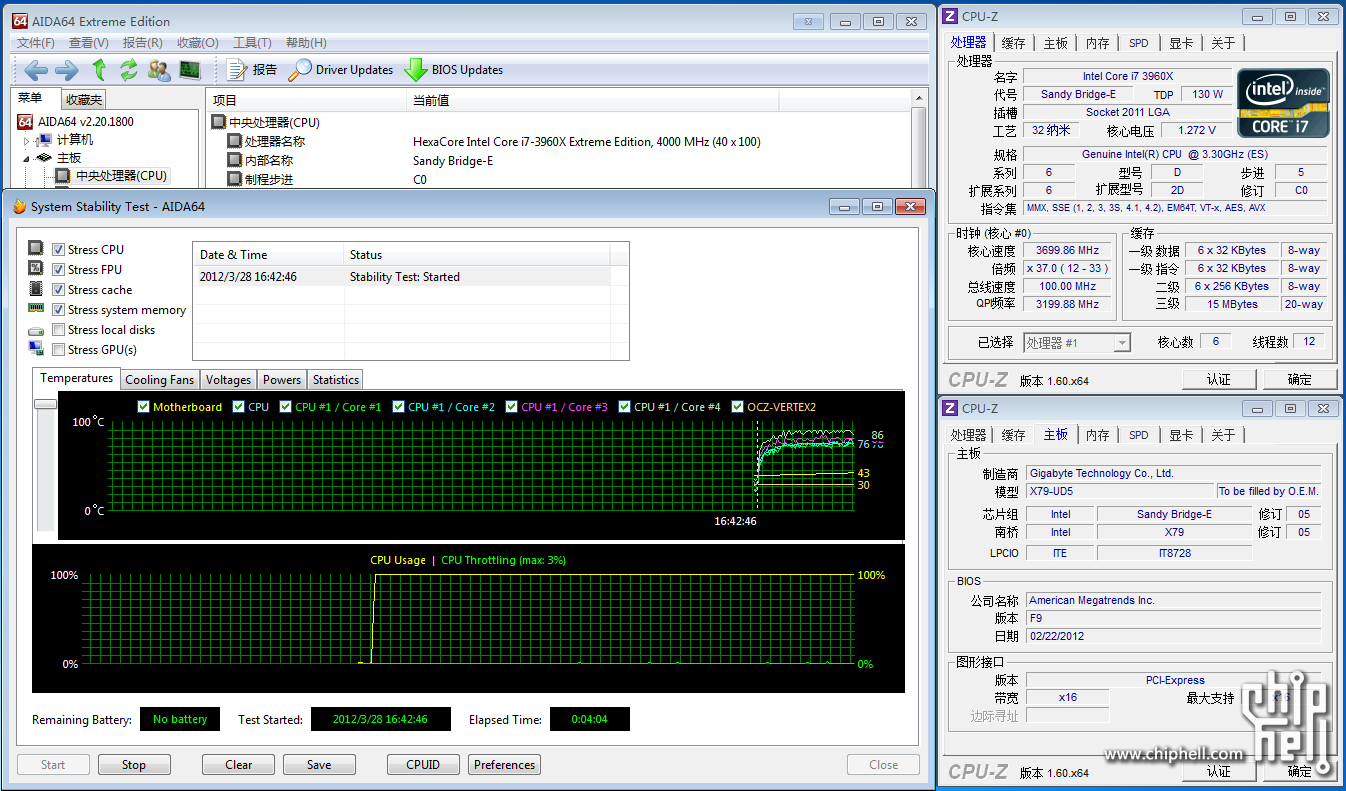Click the Stop button
Screen dimensions: 1346x791
click(134, 765)
